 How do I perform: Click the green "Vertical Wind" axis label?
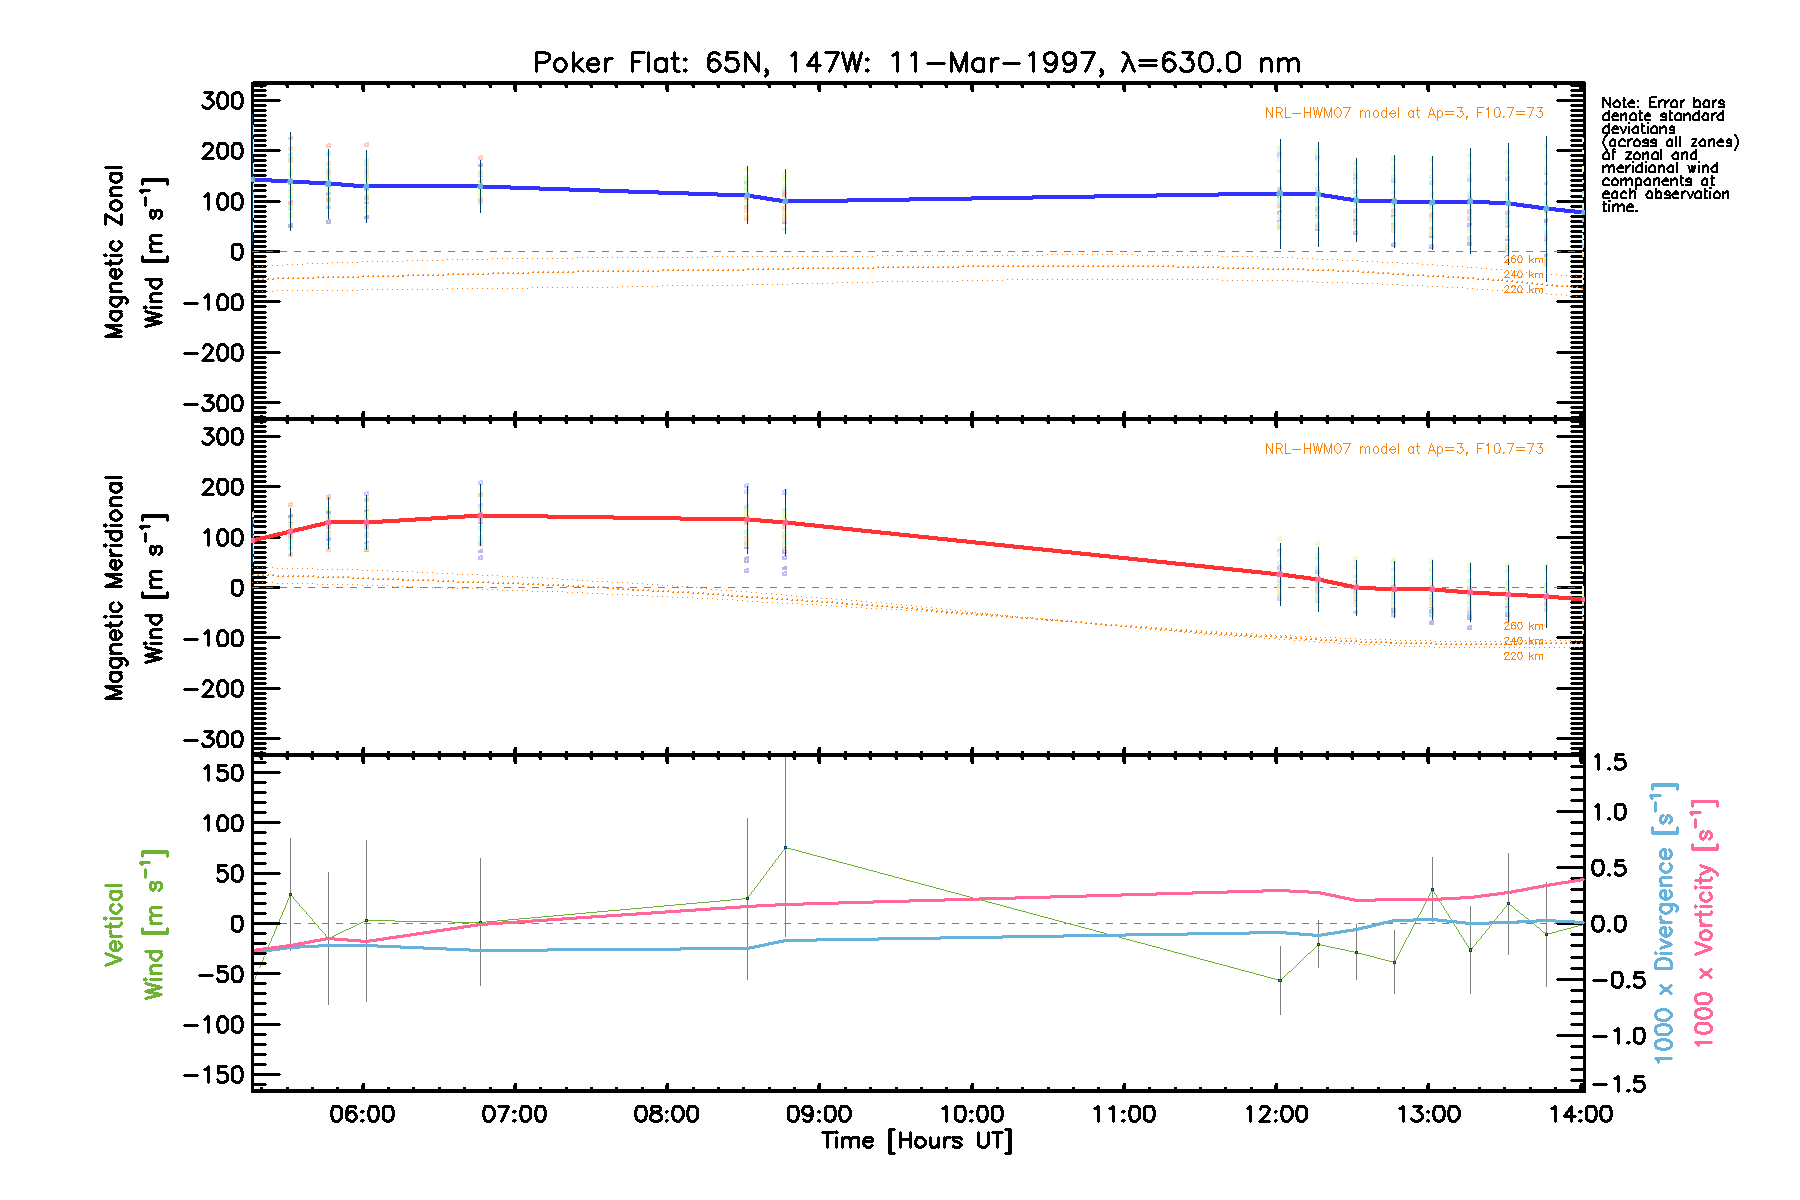coord(134,924)
